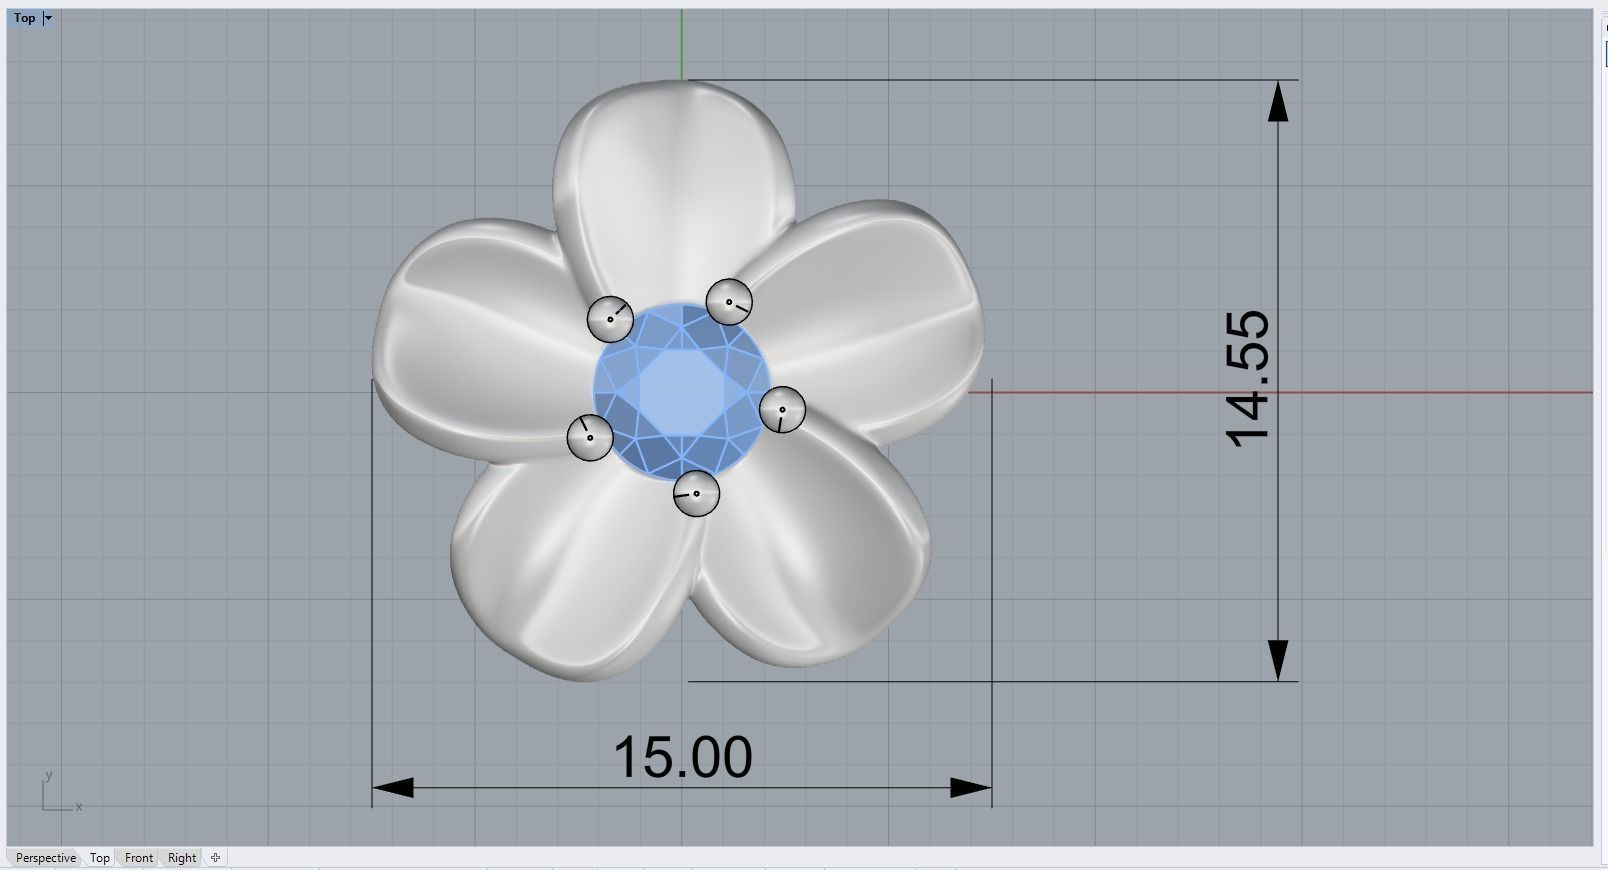Select the prong at the gem's bottom
This screenshot has height=870, width=1608.
click(x=696, y=493)
